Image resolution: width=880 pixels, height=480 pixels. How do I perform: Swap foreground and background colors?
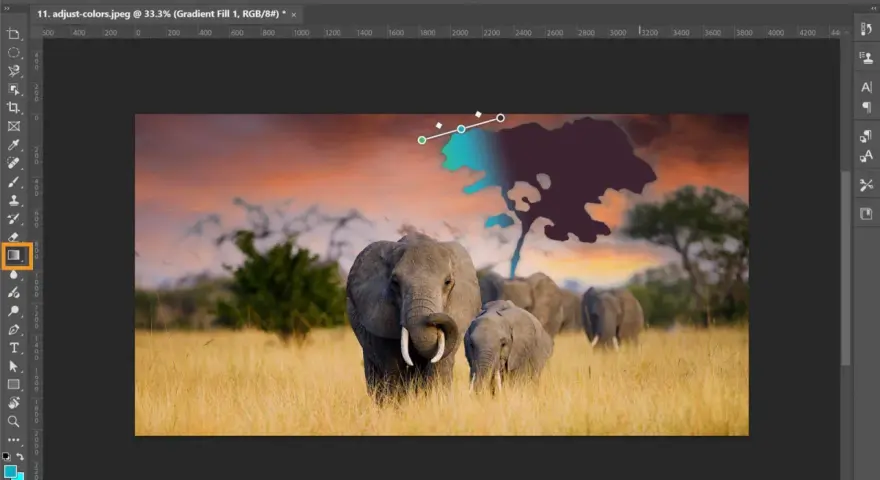click(20, 456)
